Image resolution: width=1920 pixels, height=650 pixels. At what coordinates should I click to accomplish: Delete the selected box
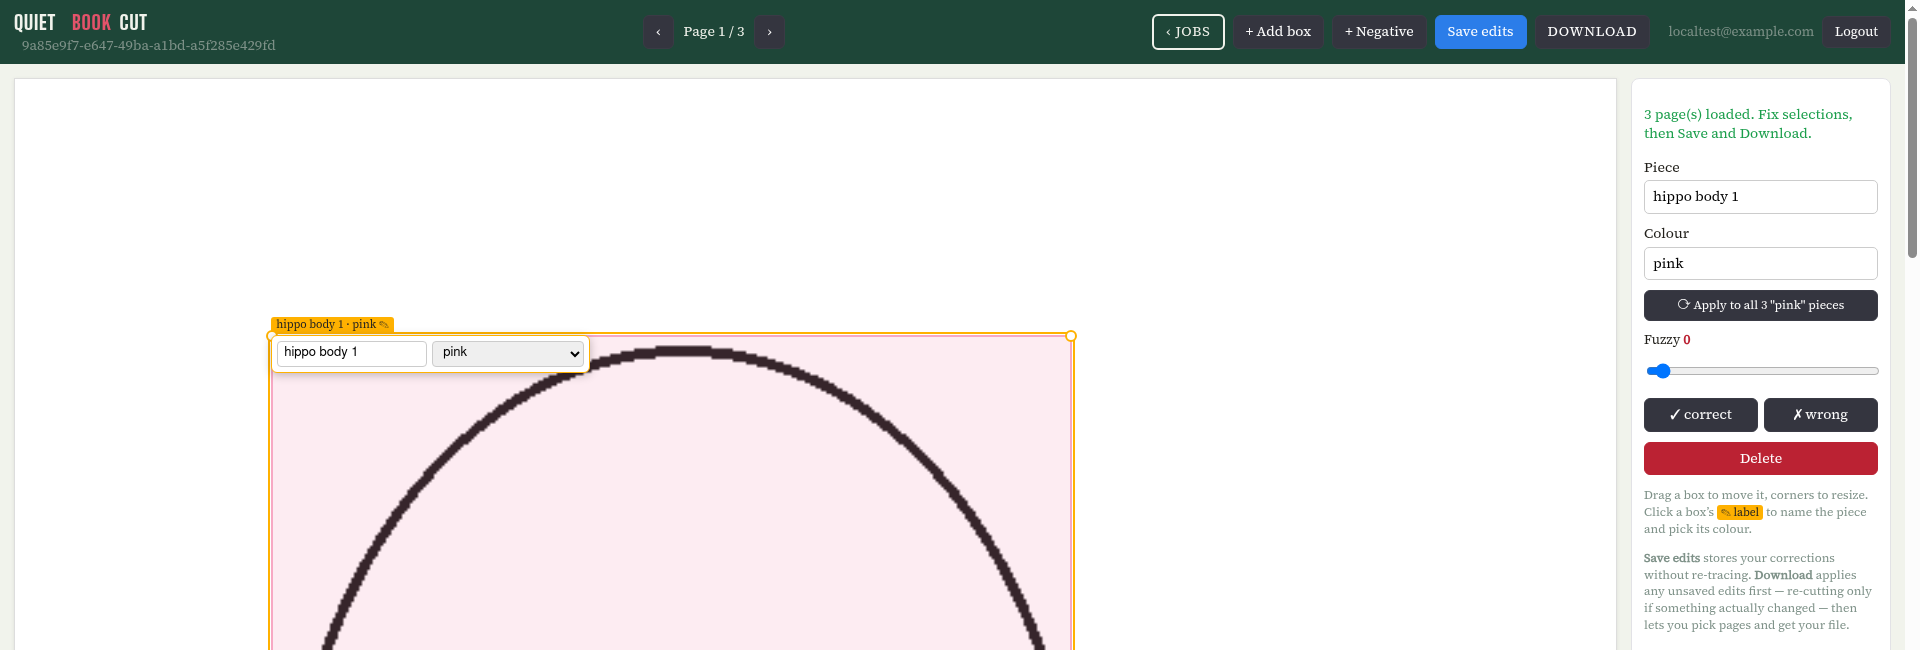1760,459
